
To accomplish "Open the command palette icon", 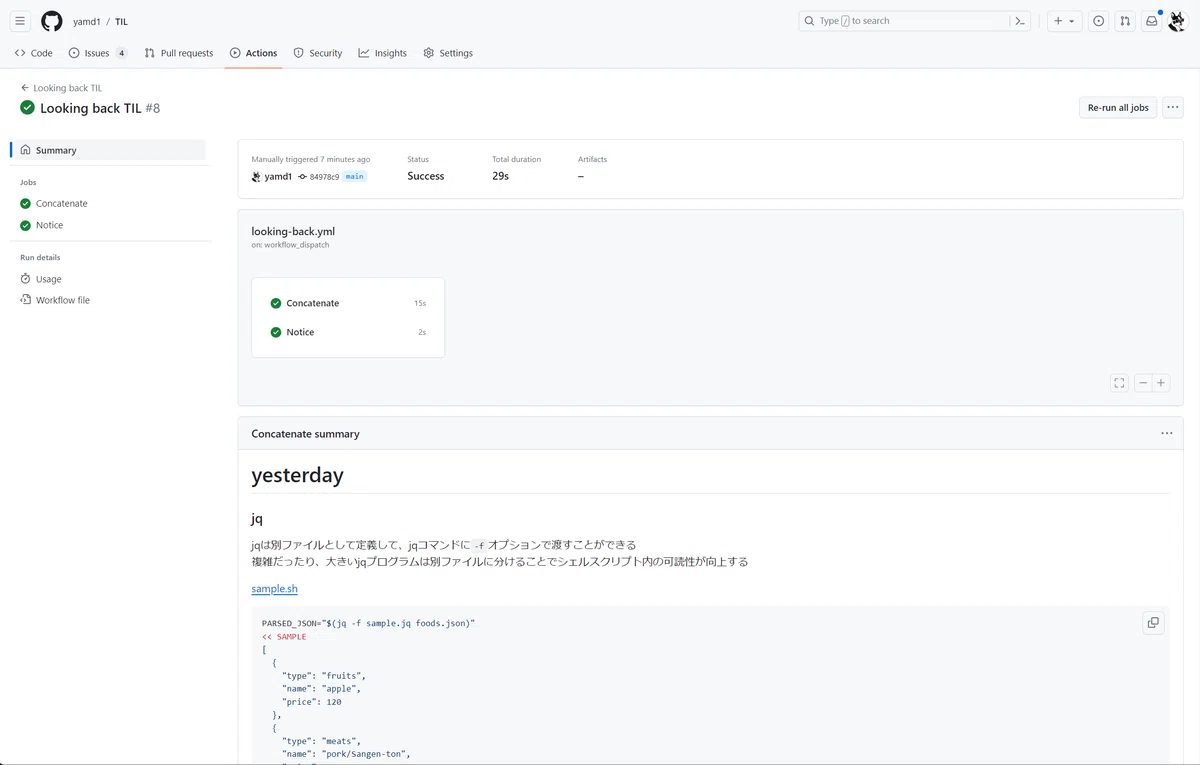I will click(1020, 21).
